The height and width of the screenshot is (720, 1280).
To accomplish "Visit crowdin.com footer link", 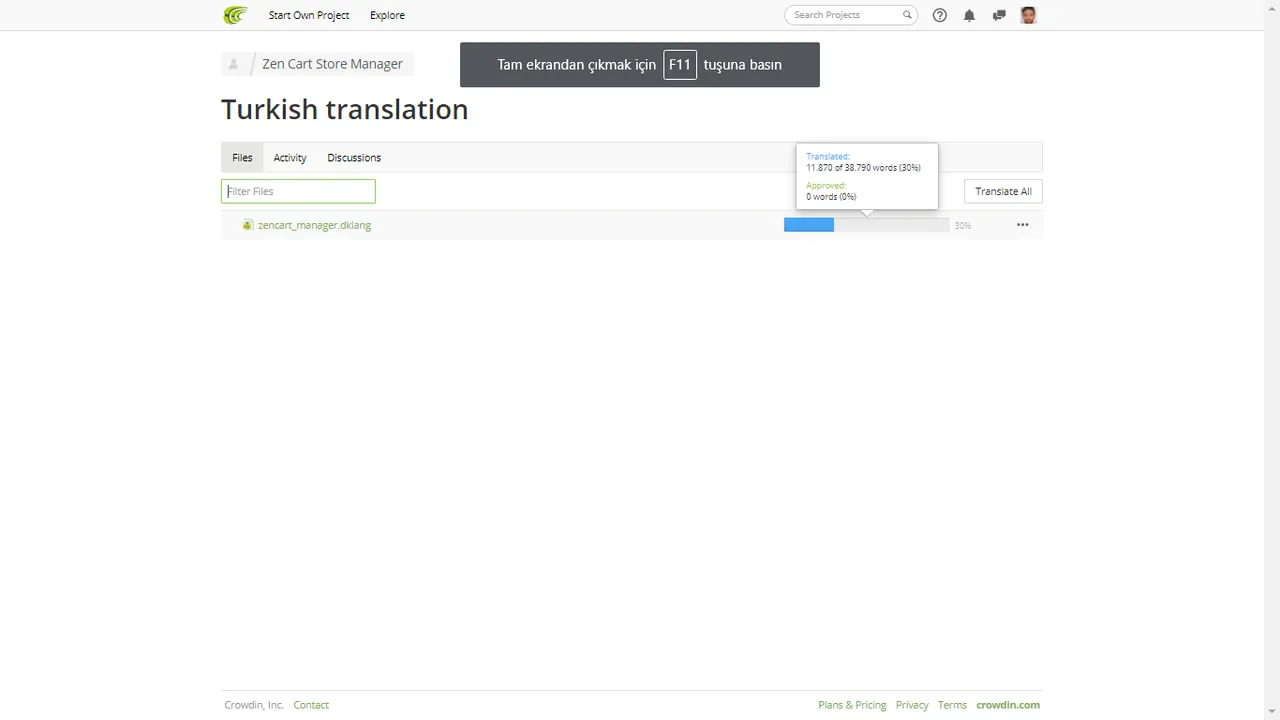I will coord(1008,705).
